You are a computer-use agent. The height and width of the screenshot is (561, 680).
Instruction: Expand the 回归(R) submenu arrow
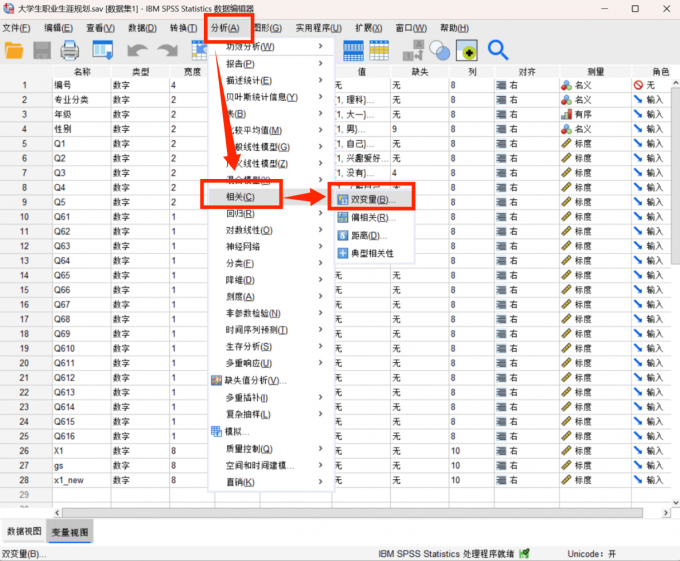click(320, 213)
